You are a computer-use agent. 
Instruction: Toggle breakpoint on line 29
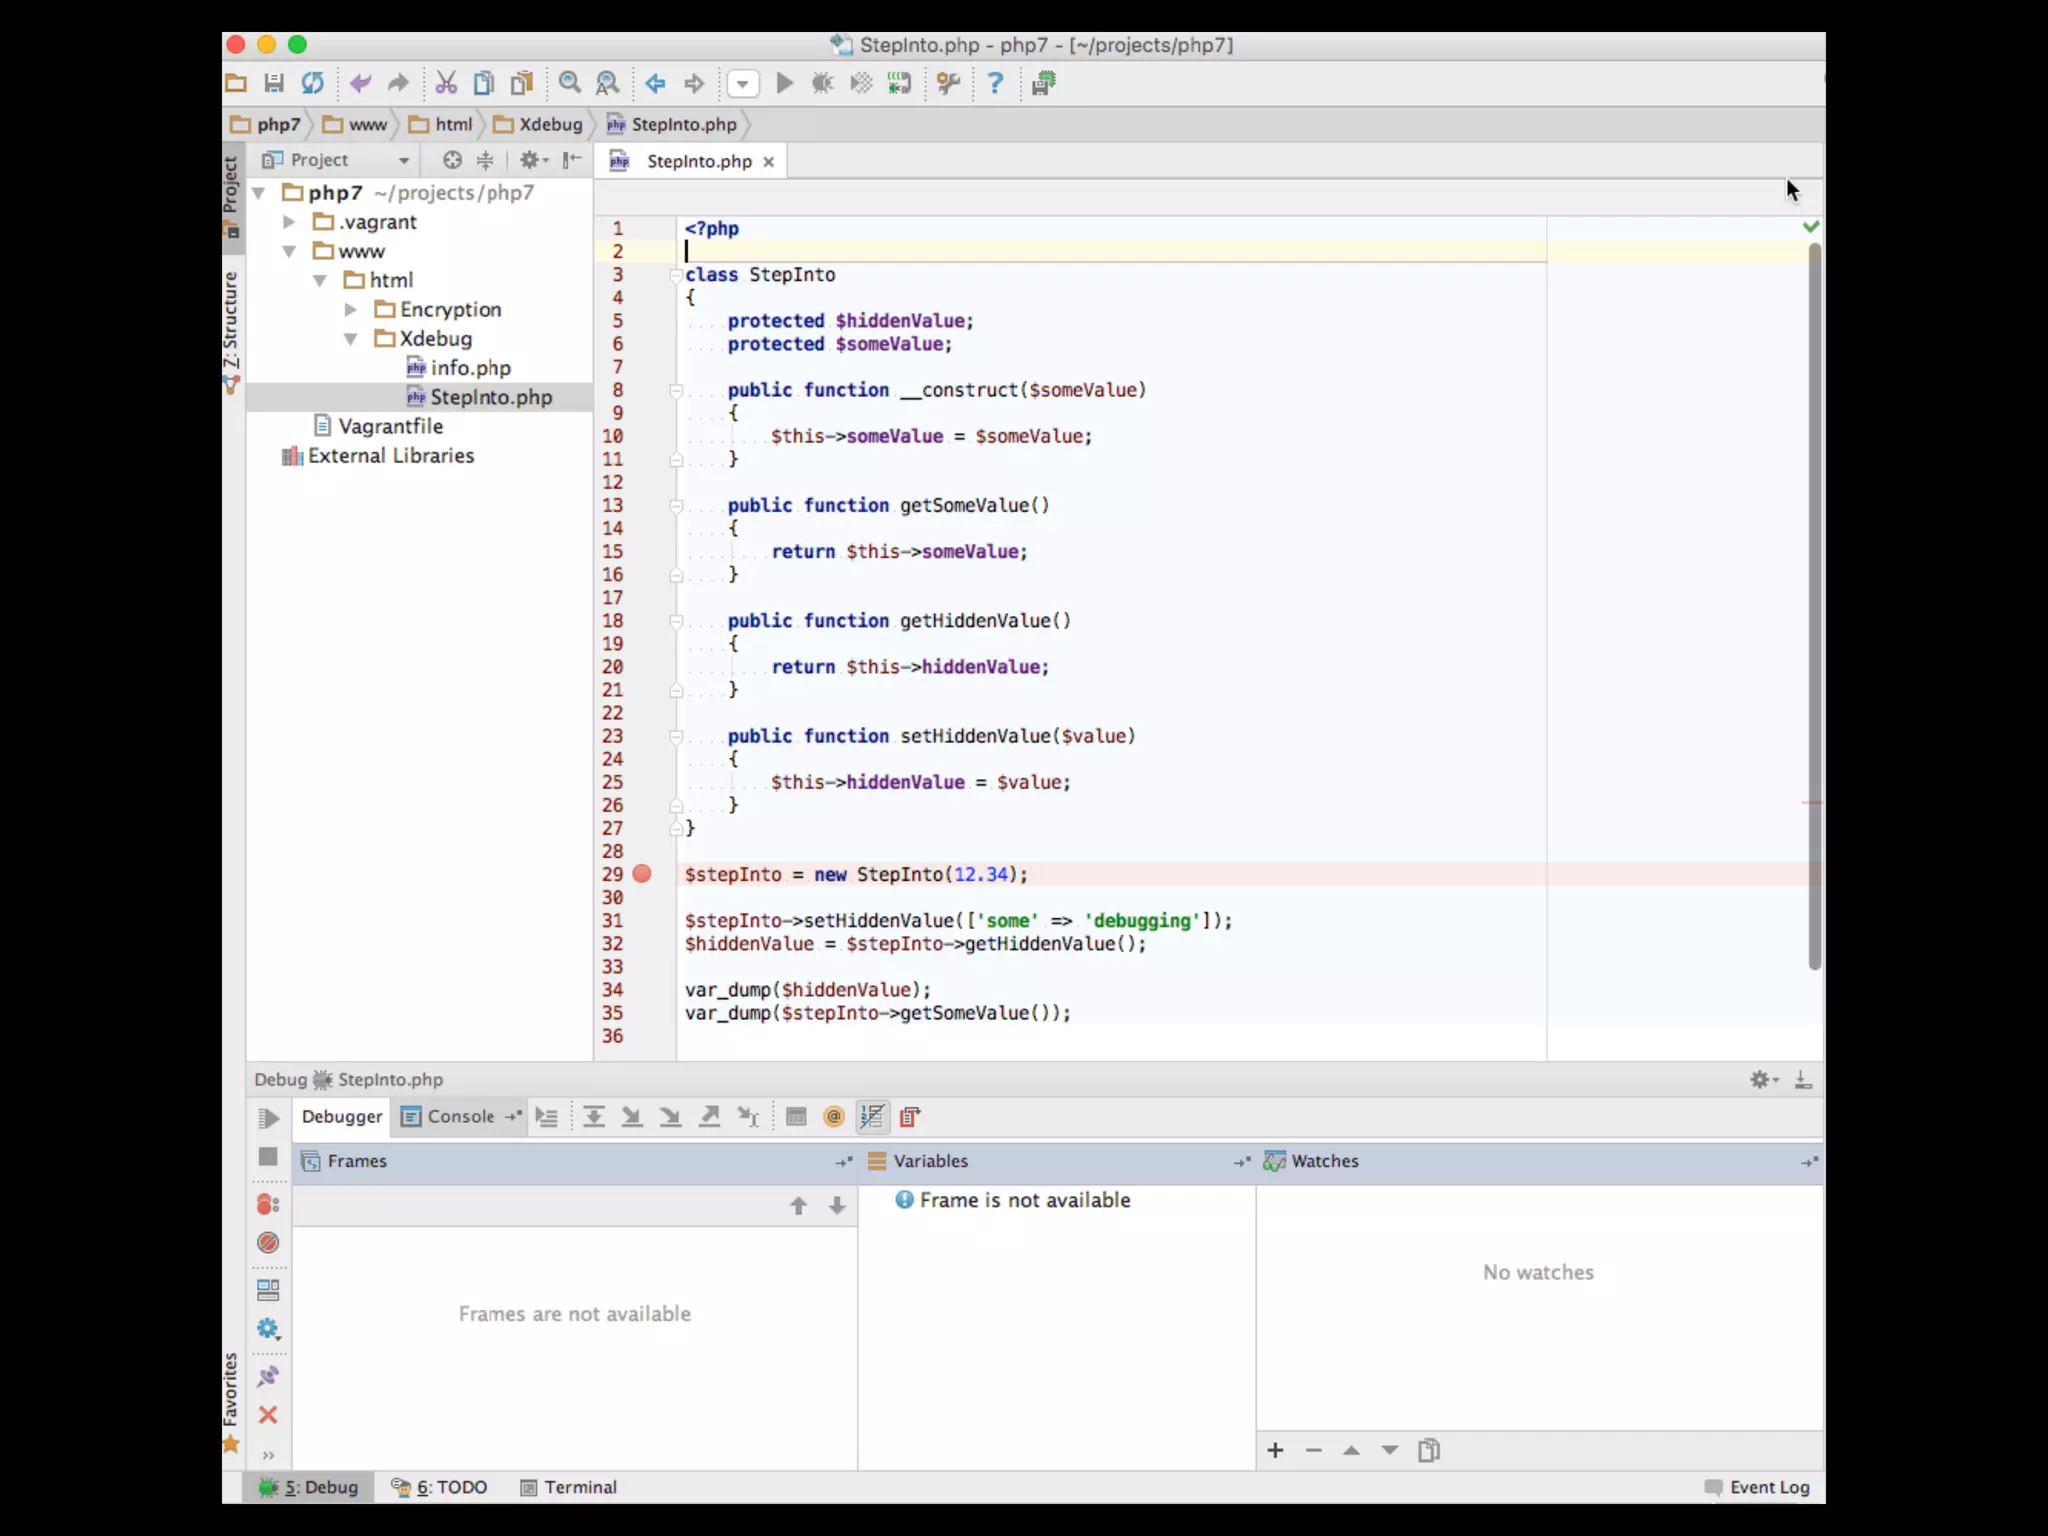(x=642, y=874)
